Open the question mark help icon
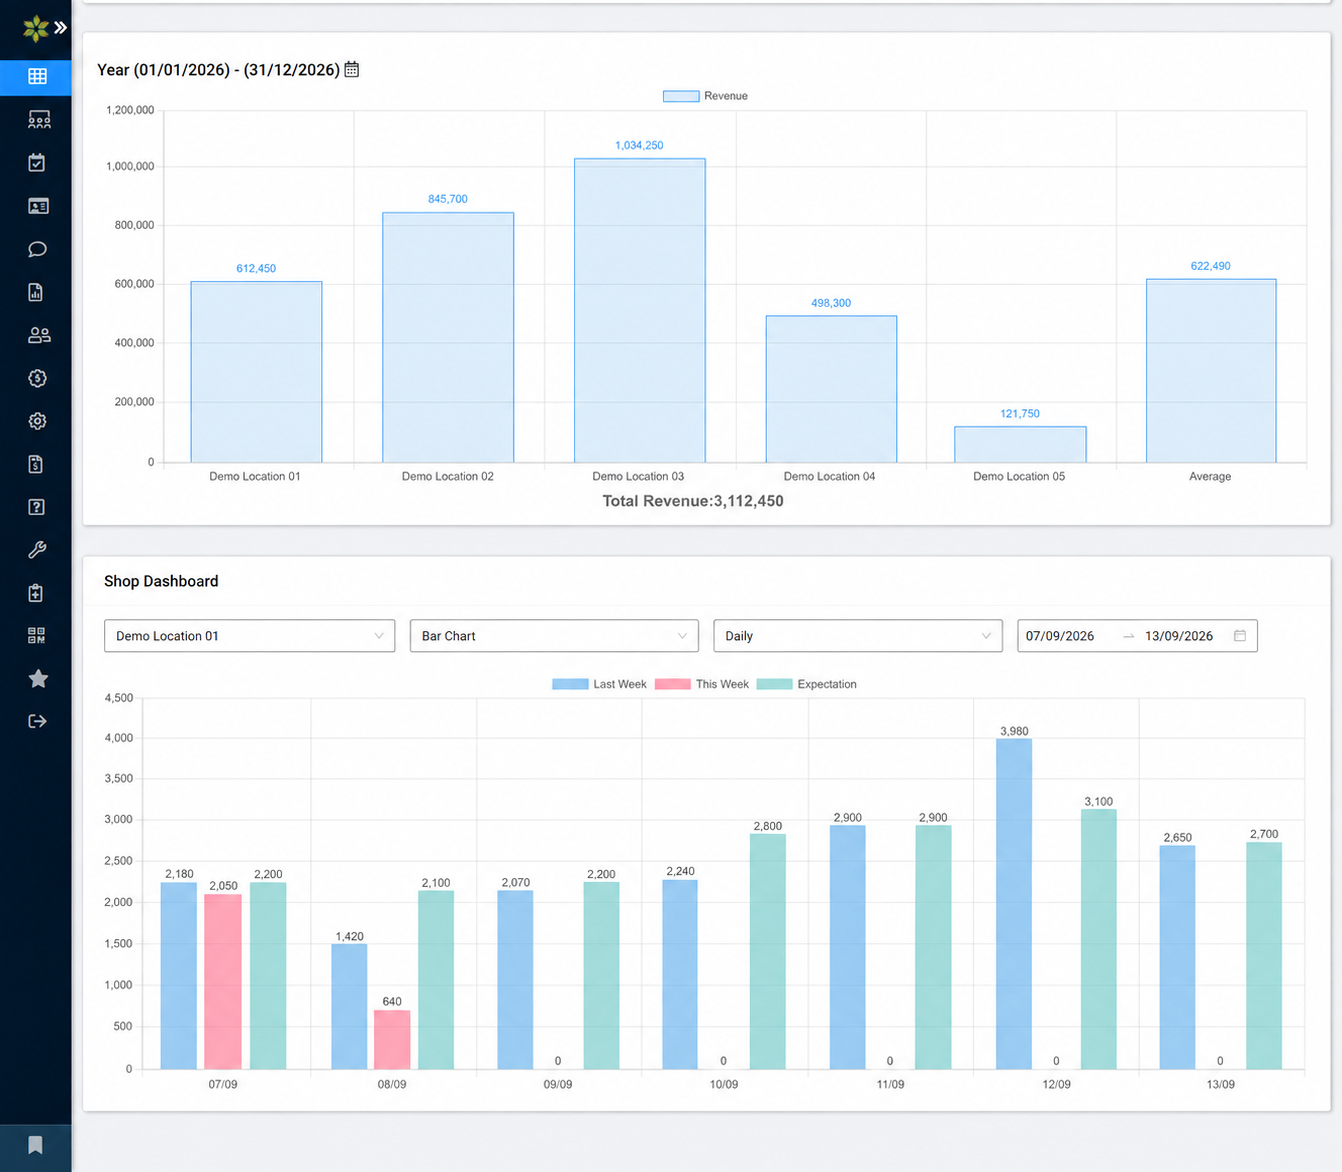1342x1172 pixels. pyautogui.click(x=36, y=507)
